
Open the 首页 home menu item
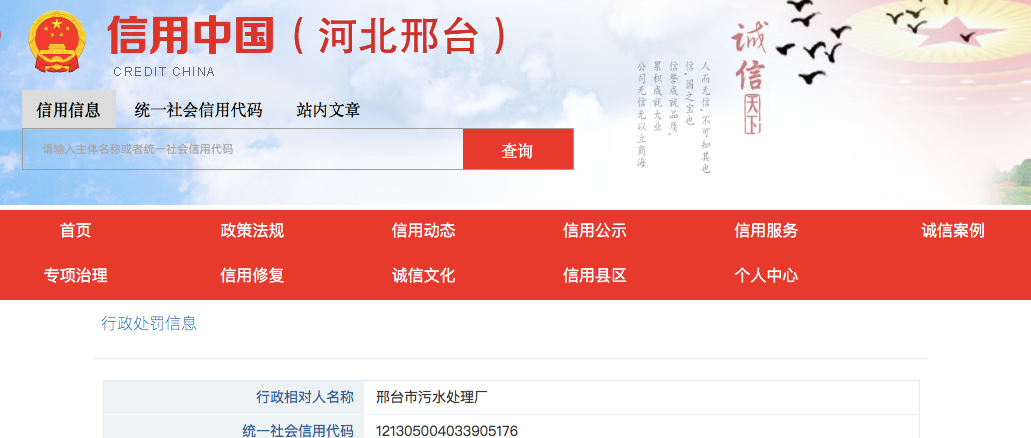coord(75,231)
